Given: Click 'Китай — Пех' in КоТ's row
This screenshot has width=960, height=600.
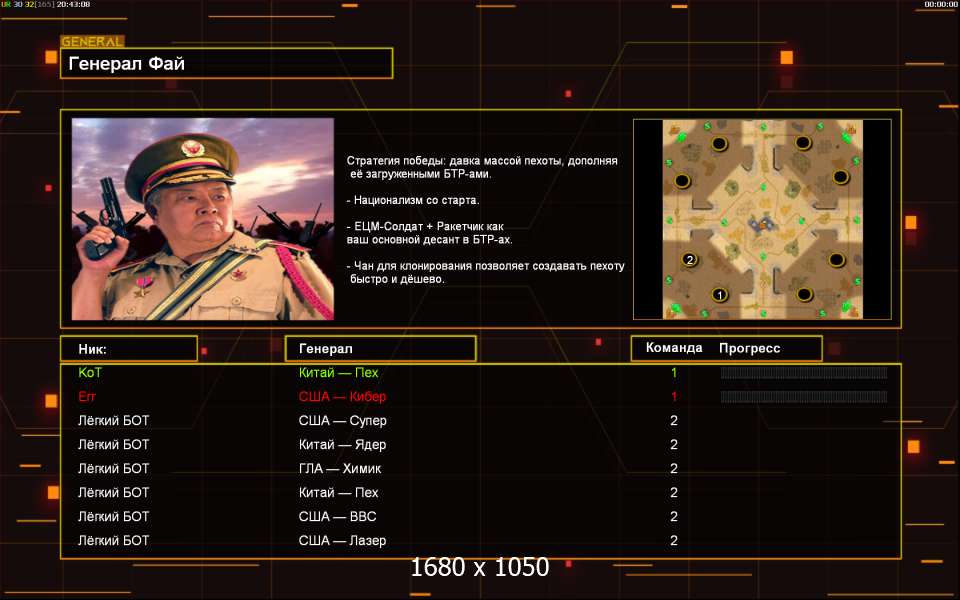Looking at the screenshot, I should 339,372.
